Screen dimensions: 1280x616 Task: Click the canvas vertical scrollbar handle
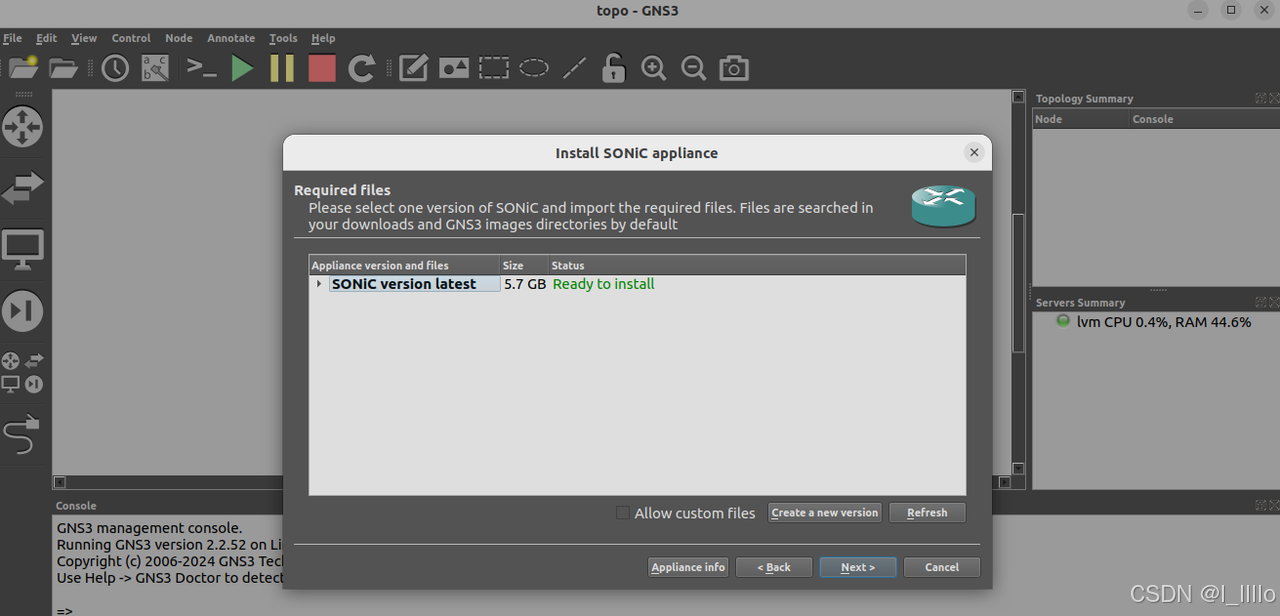pyautogui.click(x=1018, y=282)
